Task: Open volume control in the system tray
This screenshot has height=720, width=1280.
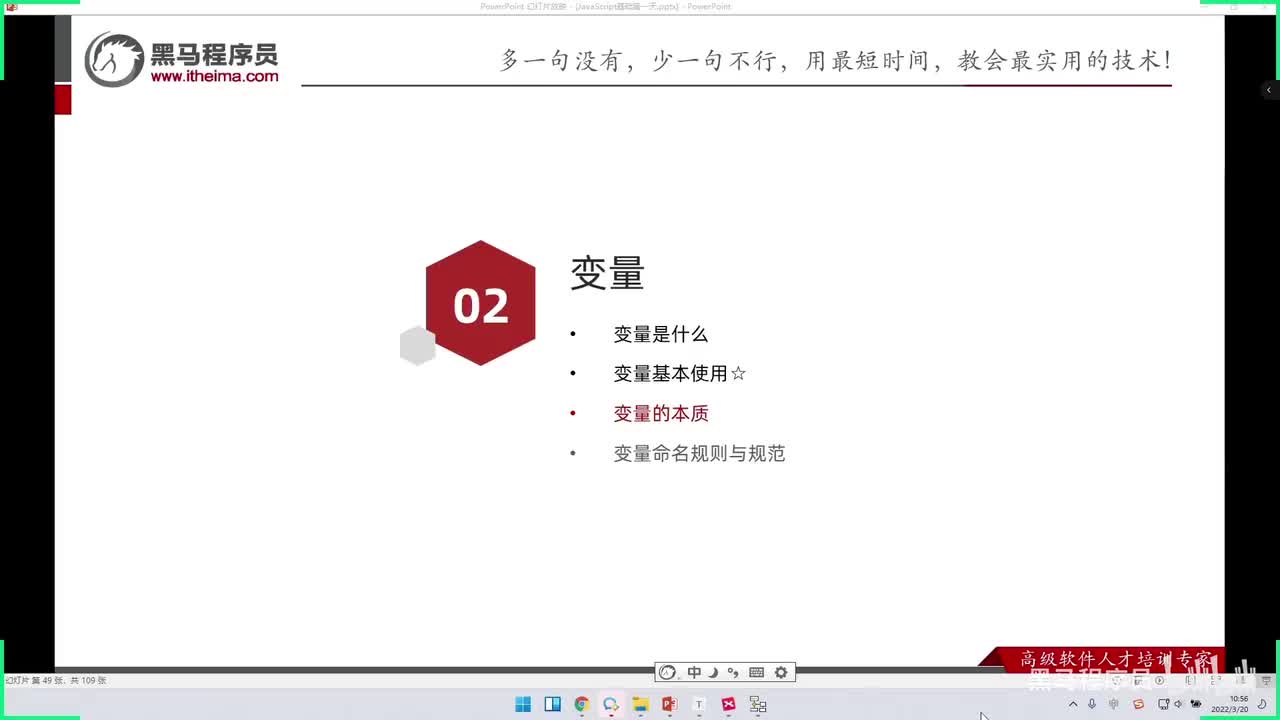Action: pyautogui.click(x=1179, y=704)
